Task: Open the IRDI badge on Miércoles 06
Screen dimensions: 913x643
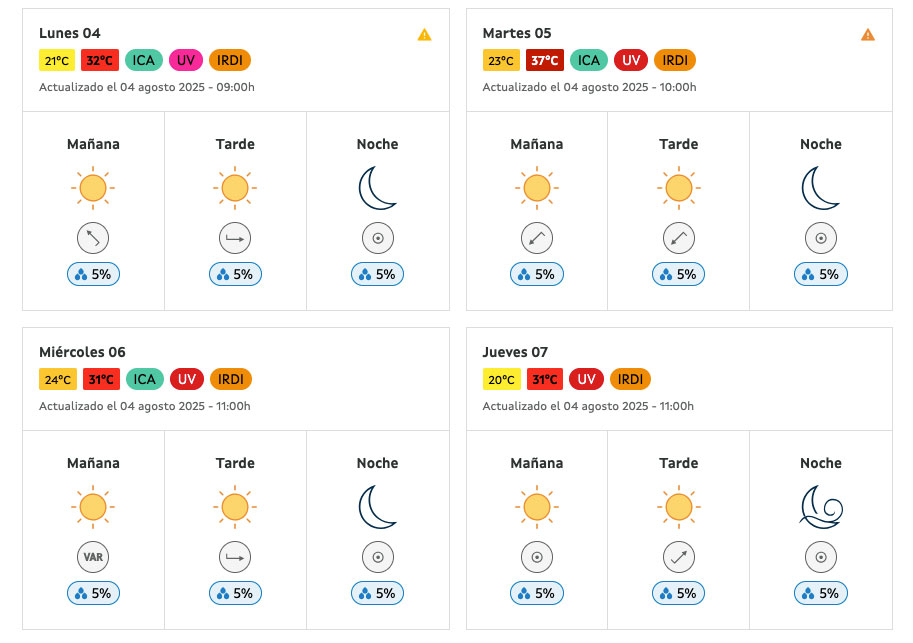Action: 231,379
